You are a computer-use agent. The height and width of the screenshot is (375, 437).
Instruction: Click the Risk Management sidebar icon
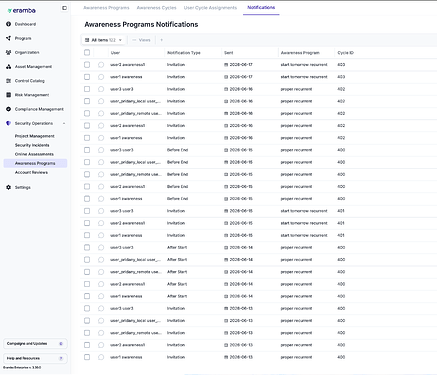9,95
